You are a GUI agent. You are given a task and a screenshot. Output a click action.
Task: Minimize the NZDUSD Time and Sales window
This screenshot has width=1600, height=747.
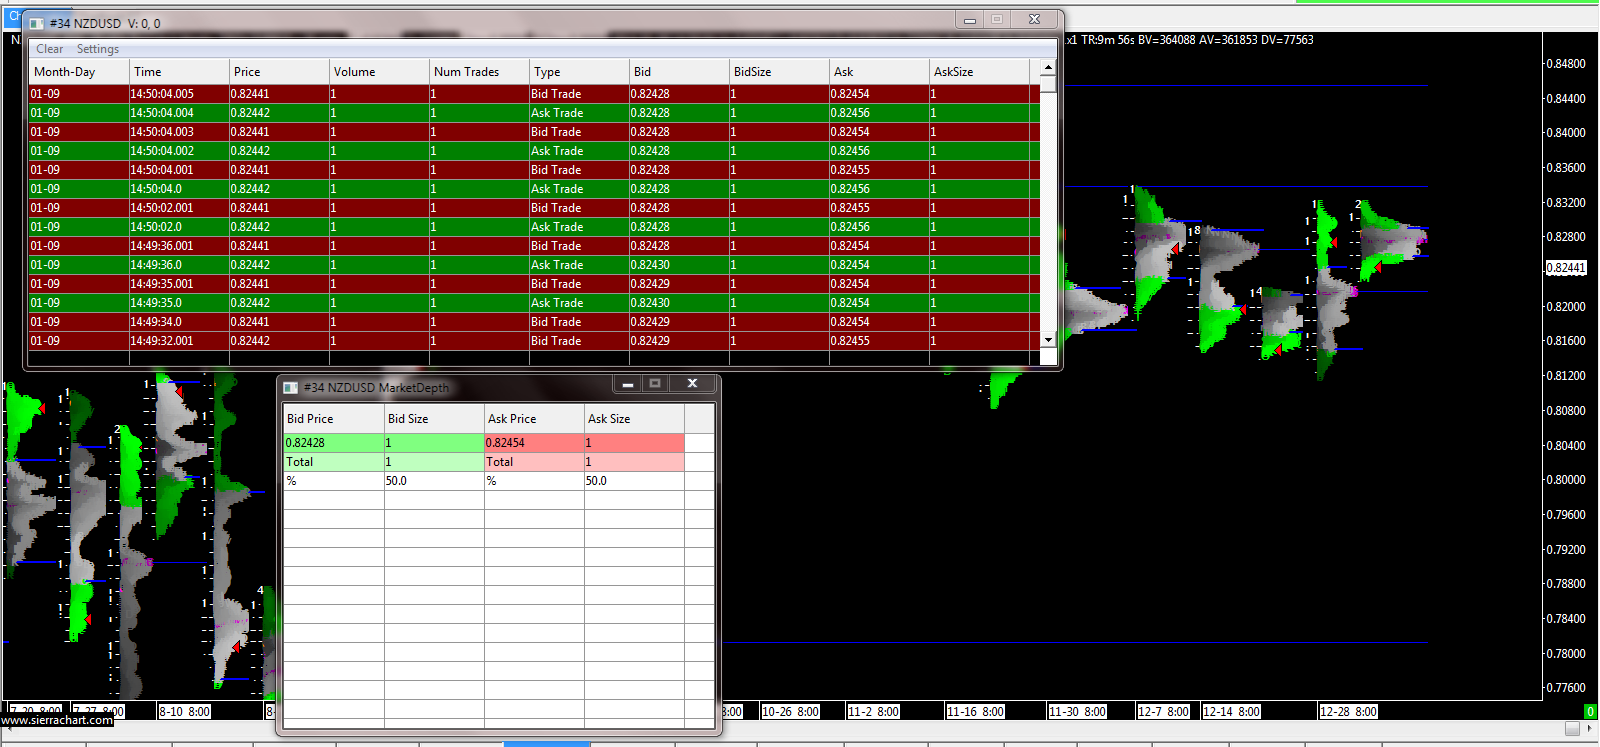[969, 20]
